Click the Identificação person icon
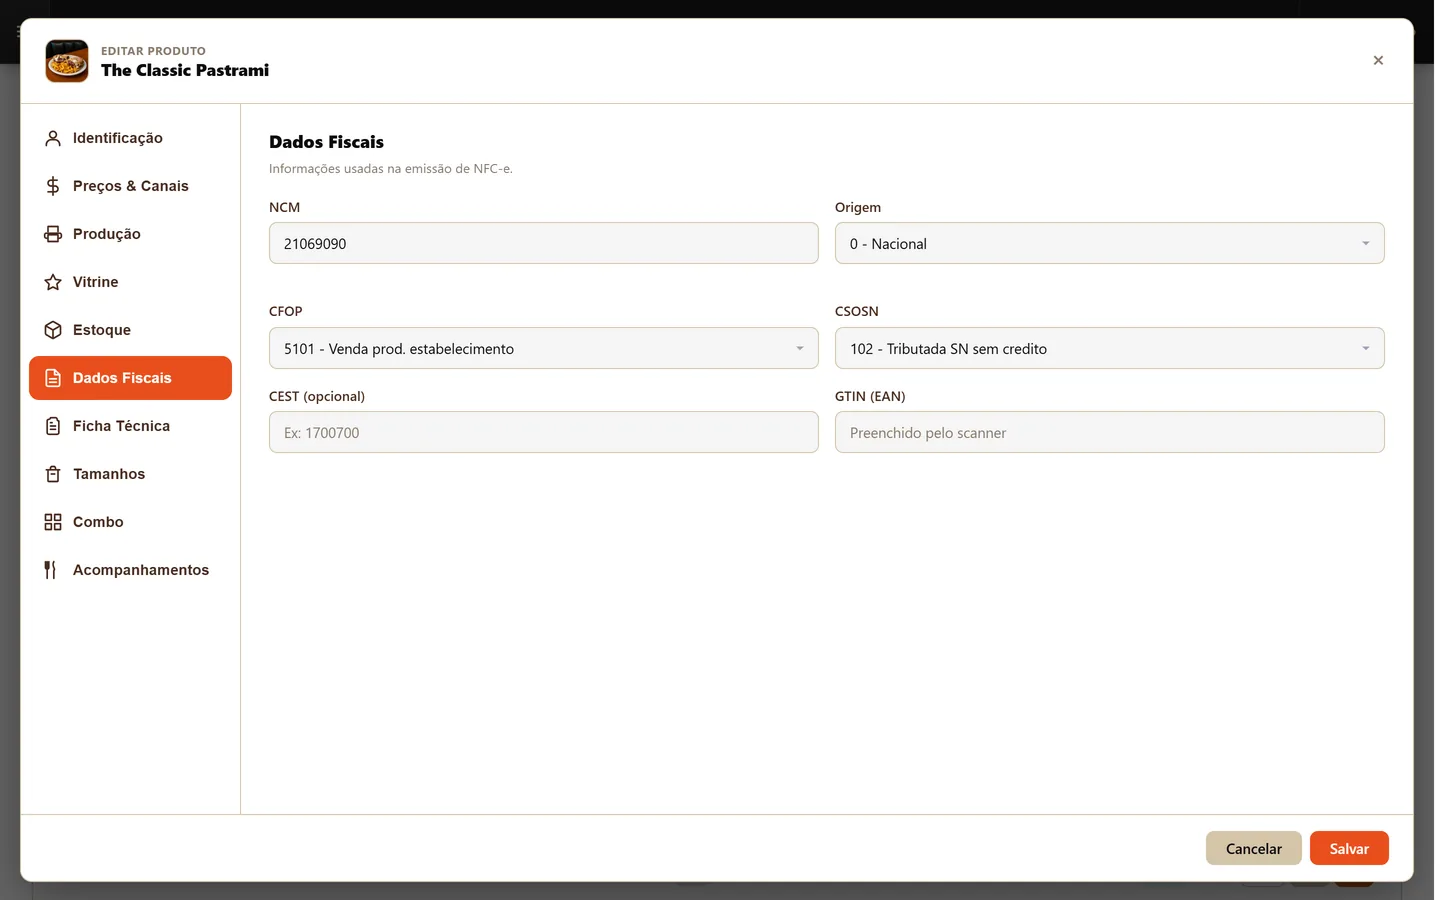 pos(53,138)
